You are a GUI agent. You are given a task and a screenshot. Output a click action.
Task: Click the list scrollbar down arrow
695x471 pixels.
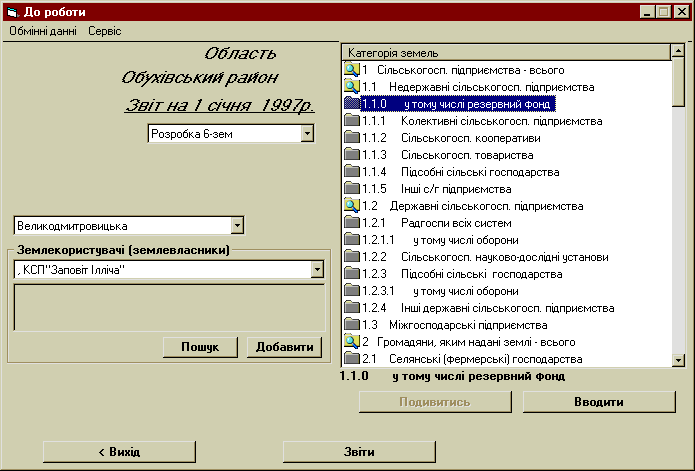678,360
